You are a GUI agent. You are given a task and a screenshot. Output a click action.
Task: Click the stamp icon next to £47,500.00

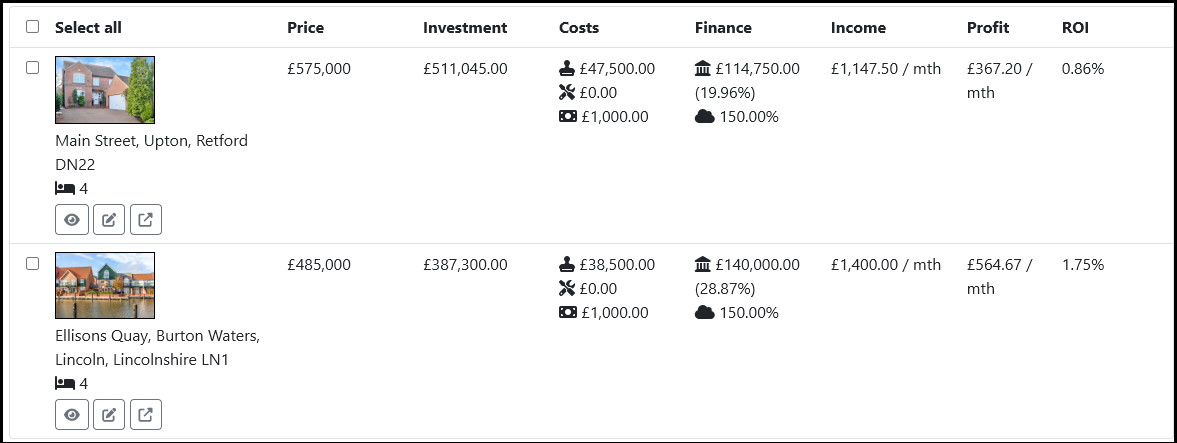pyautogui.click(x=567, y=69)
